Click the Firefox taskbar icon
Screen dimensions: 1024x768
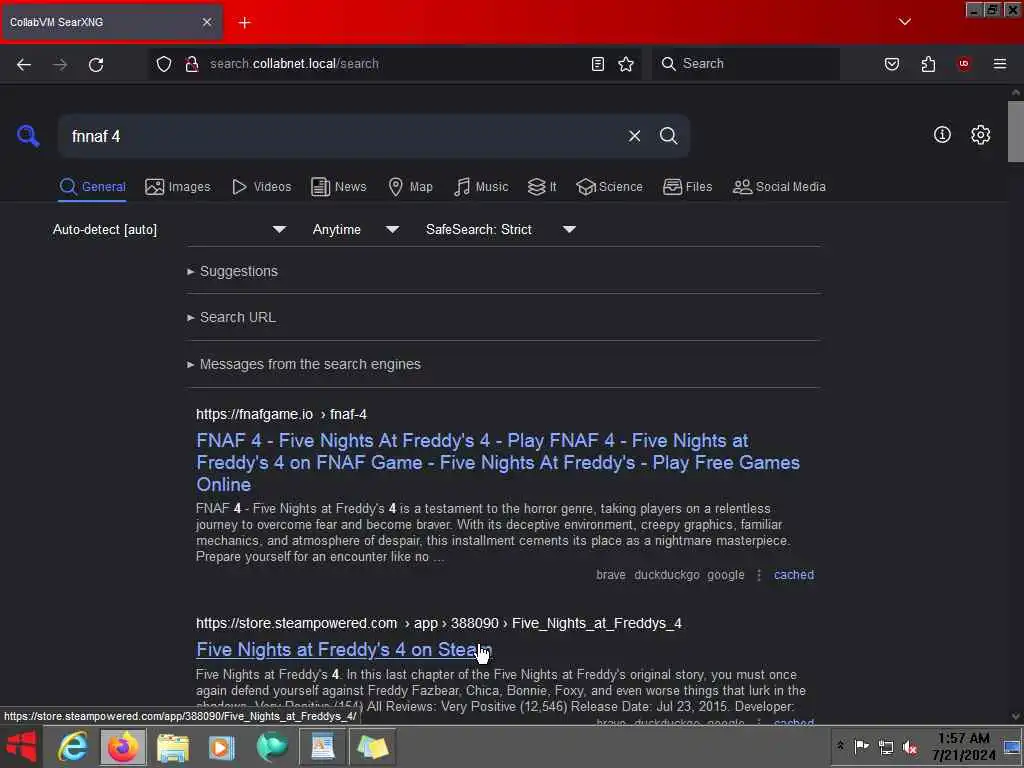point(123,747)
